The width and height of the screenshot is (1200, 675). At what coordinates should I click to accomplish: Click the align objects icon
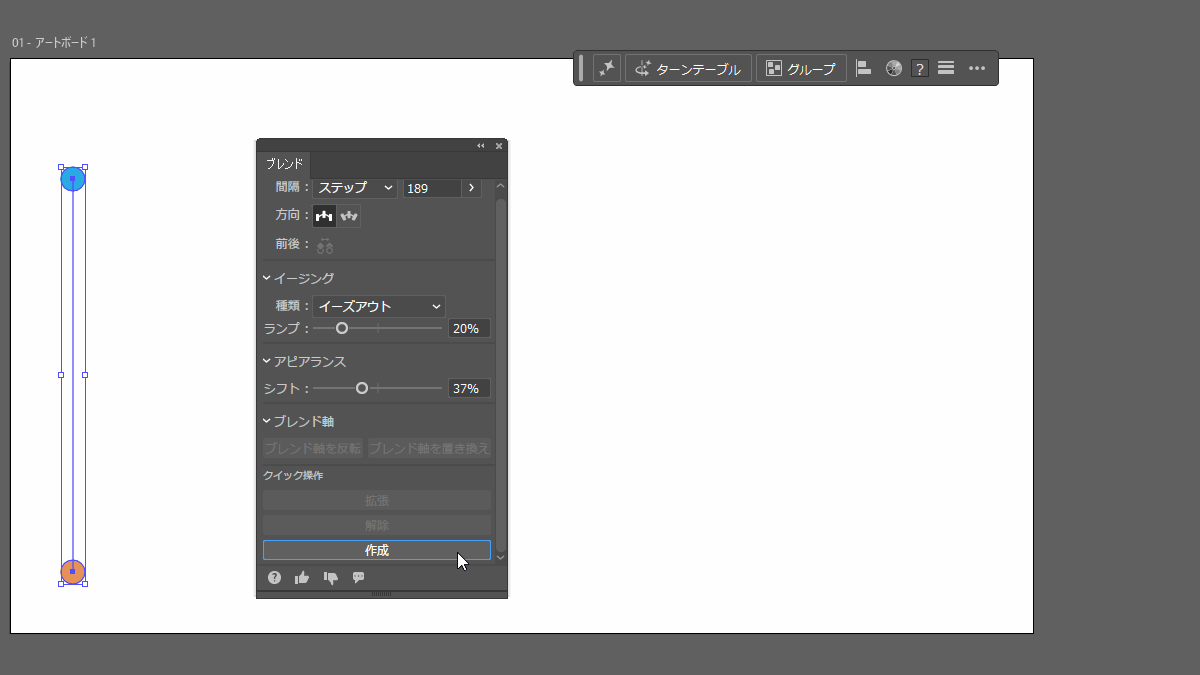(864, 68)
